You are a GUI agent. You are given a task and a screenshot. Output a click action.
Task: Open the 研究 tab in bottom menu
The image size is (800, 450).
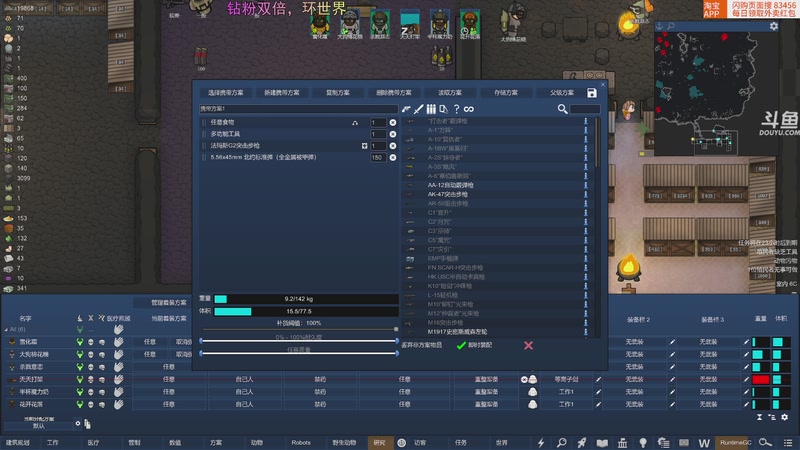coord(379,443)
